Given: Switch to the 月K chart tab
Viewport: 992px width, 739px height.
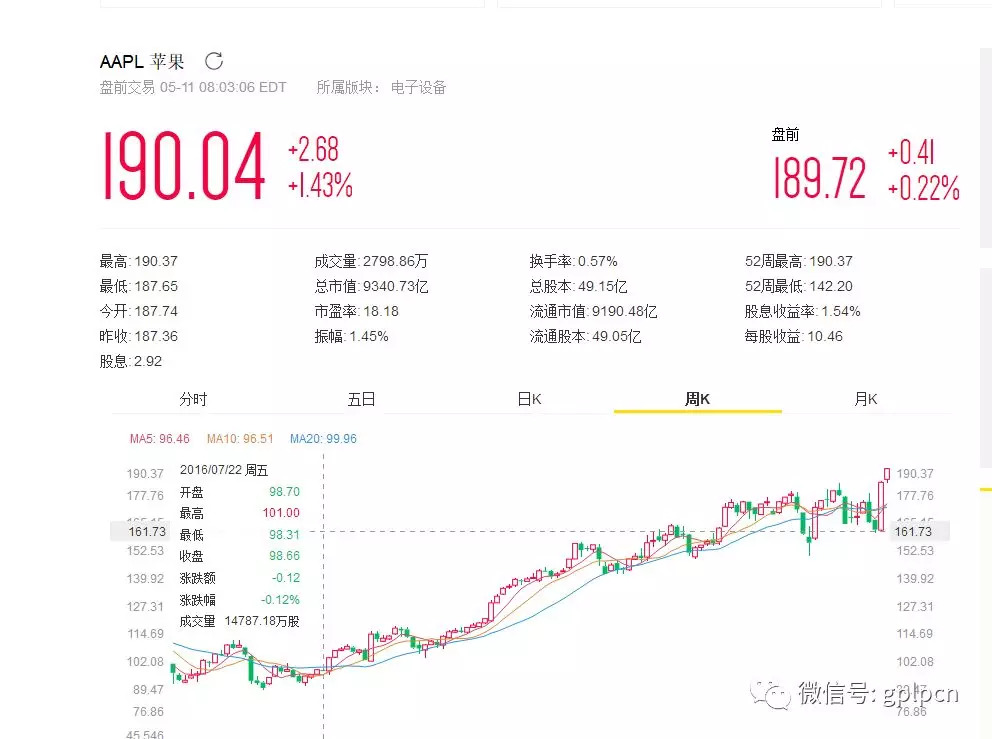Looking at the screenshot, I should pos(865,399).
